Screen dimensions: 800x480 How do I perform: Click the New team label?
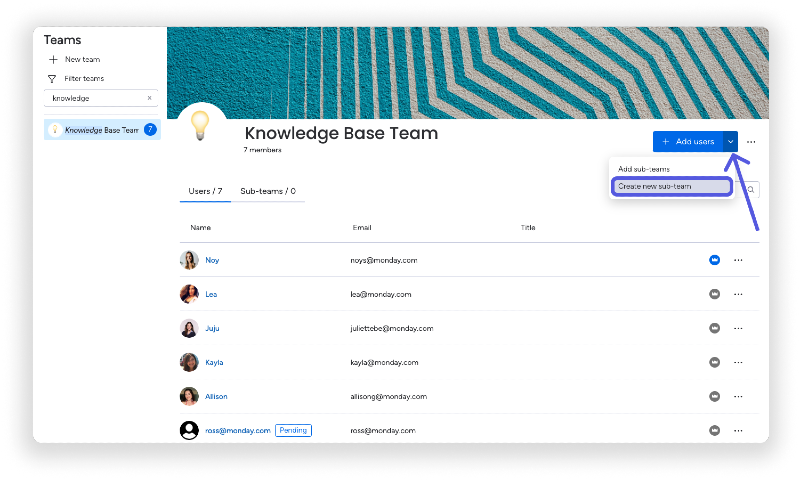[x=83, y=60]
